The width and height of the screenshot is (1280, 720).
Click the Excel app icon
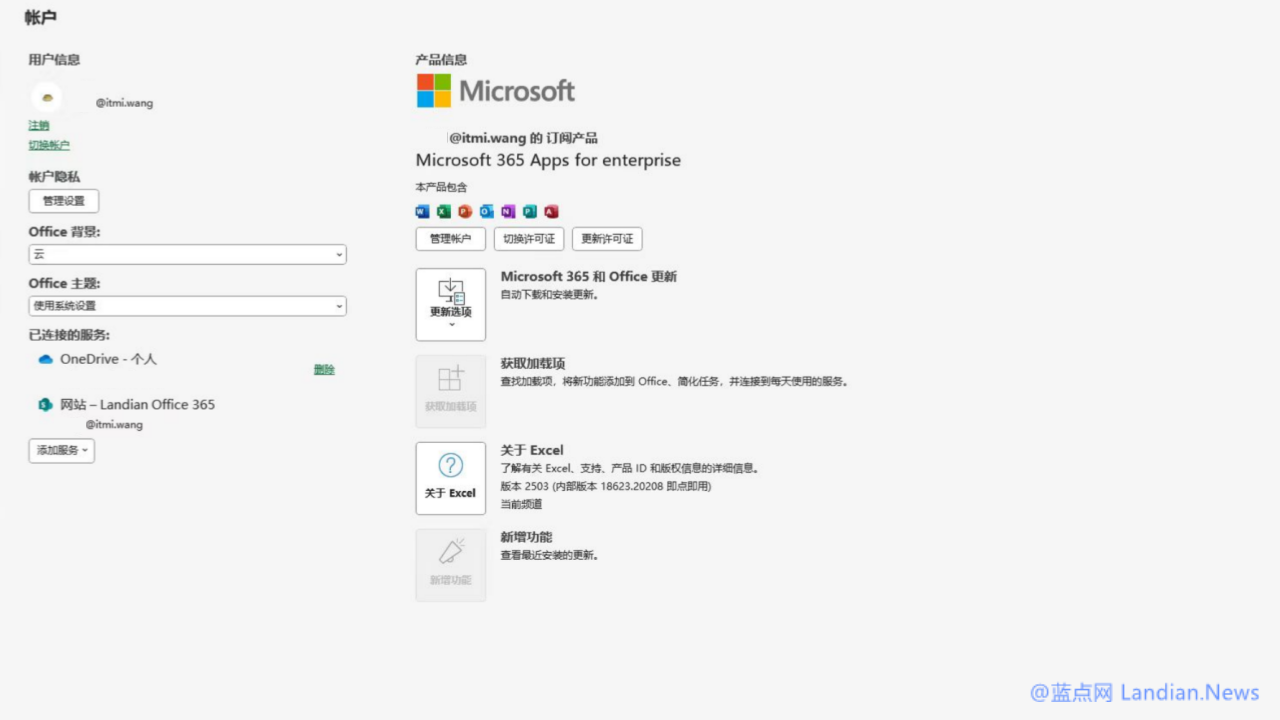click(444, 211)
